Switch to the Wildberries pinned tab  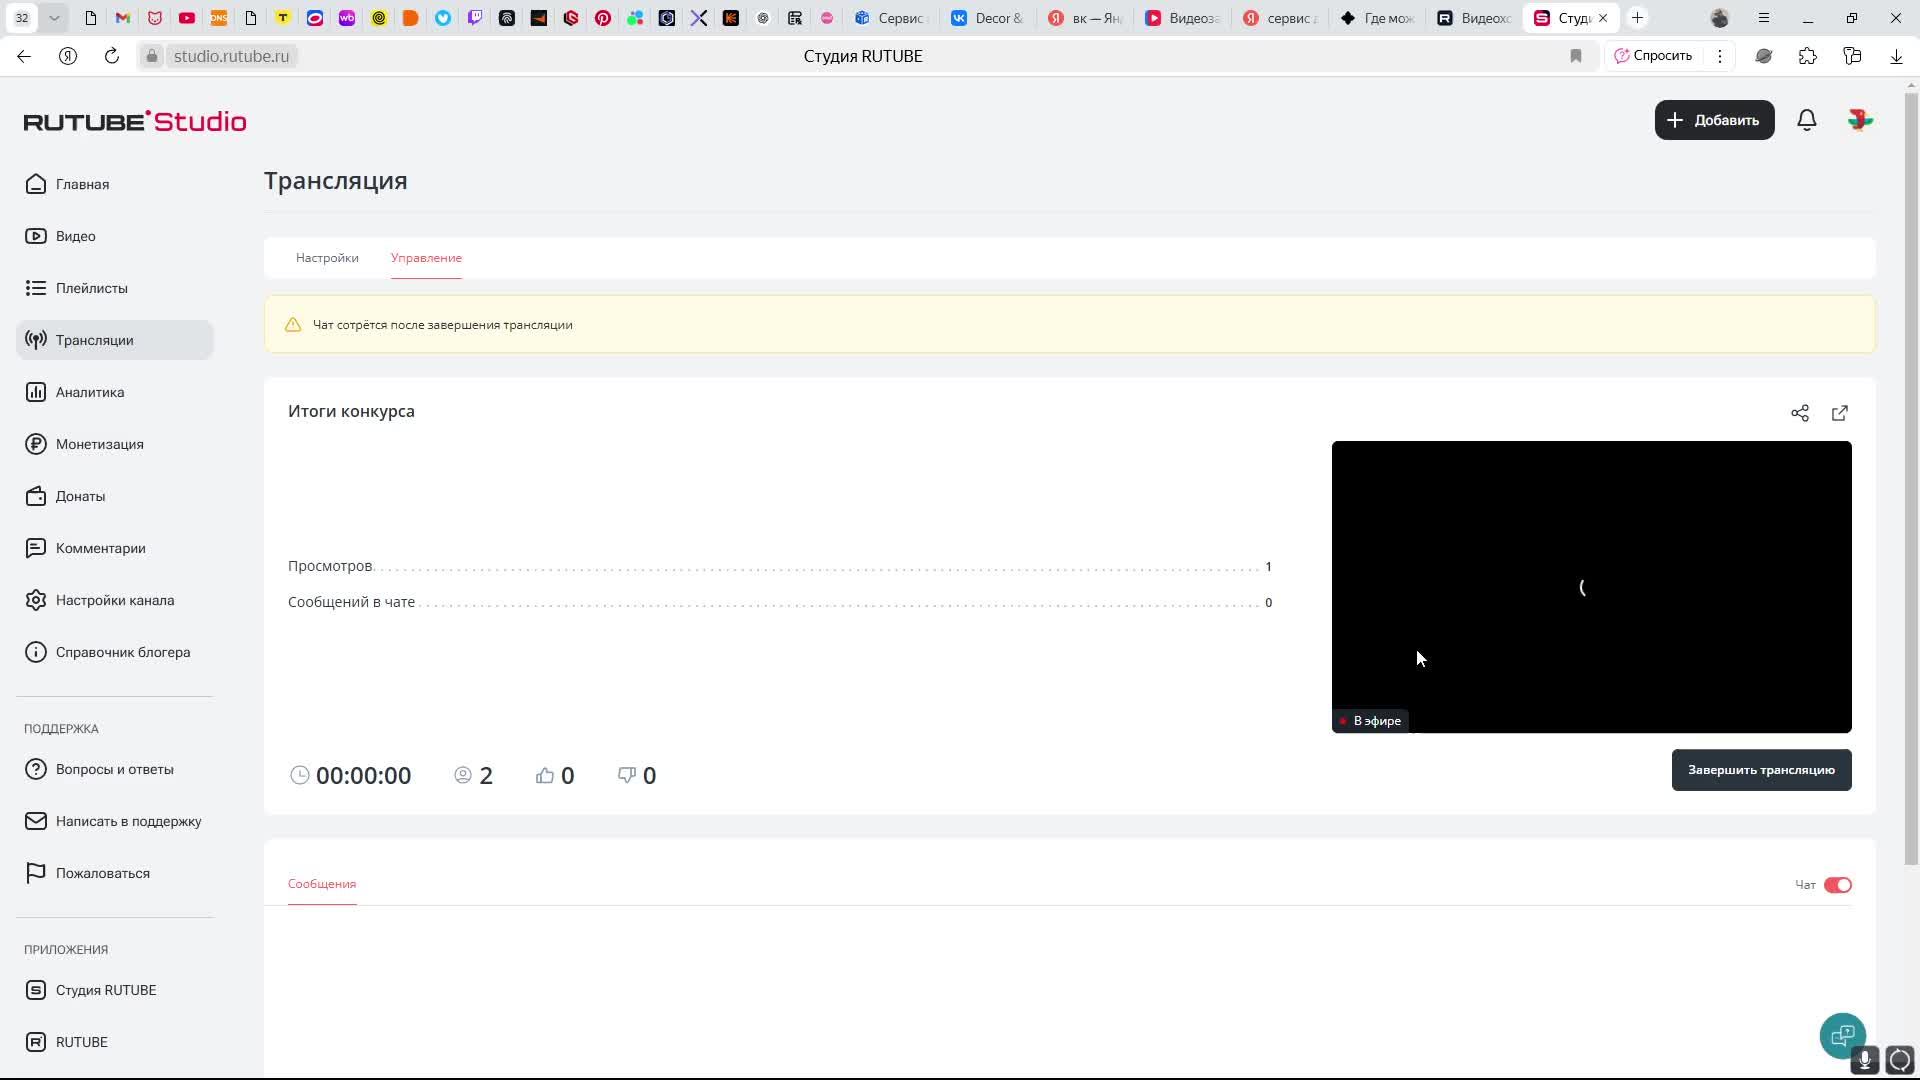[347, 18]
